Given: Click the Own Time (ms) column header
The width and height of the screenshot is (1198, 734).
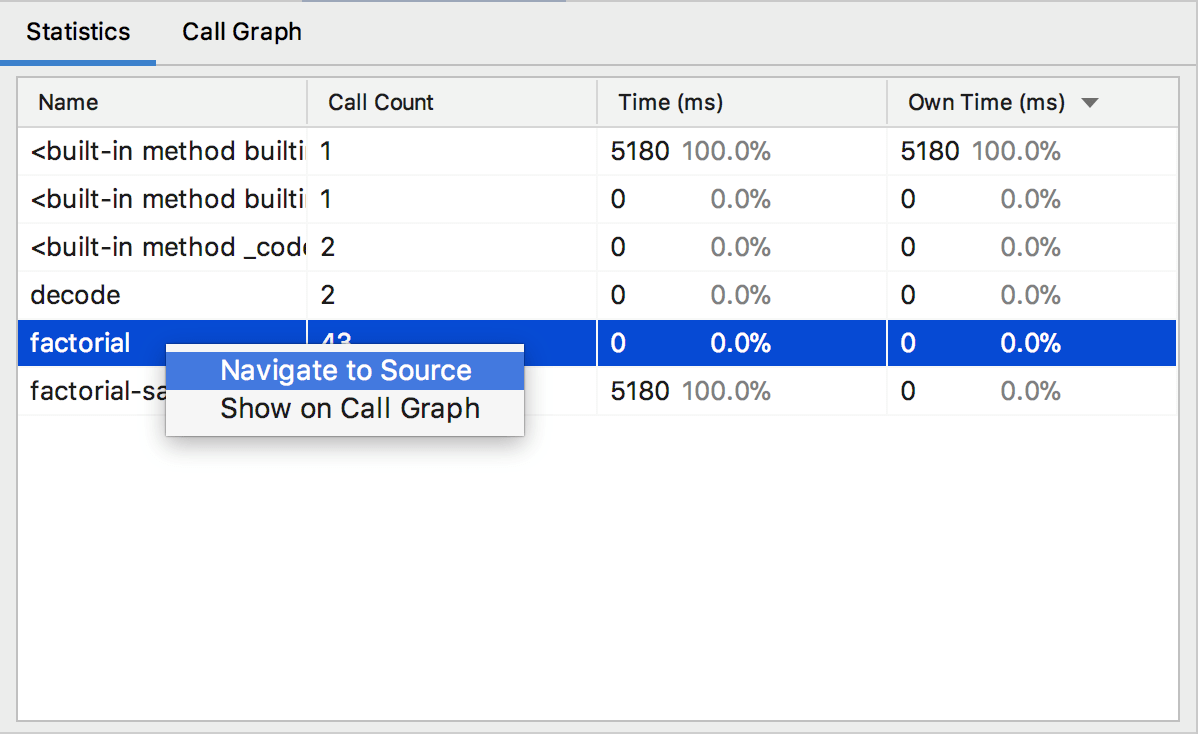Looking at the screenshot, I should 986,102.
